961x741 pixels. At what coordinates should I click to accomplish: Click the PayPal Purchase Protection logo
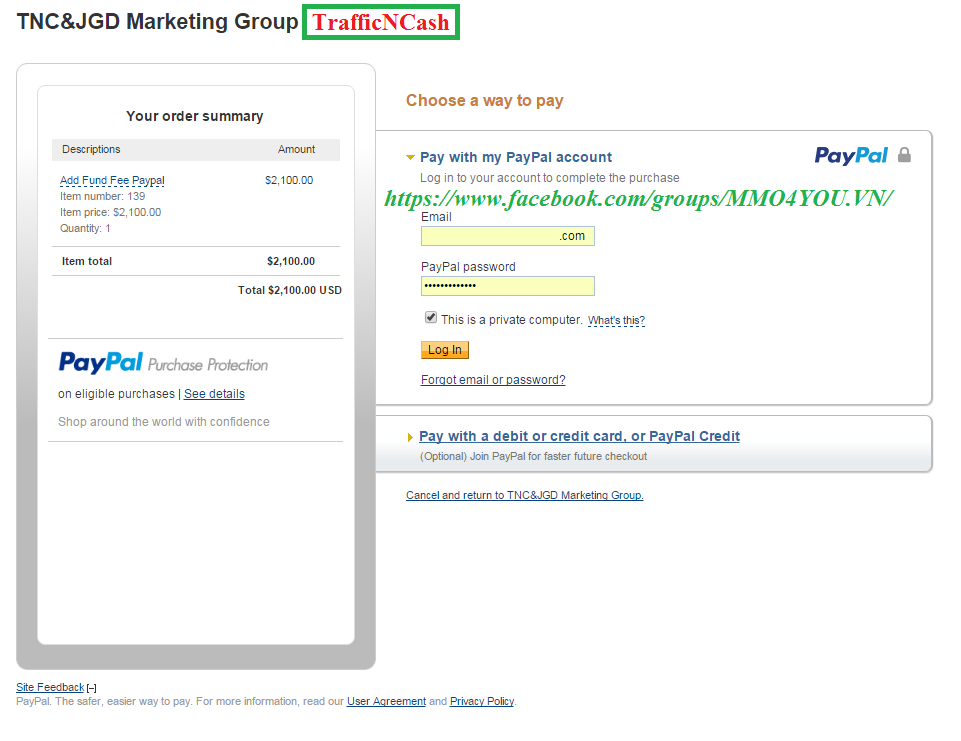[163, 363]
